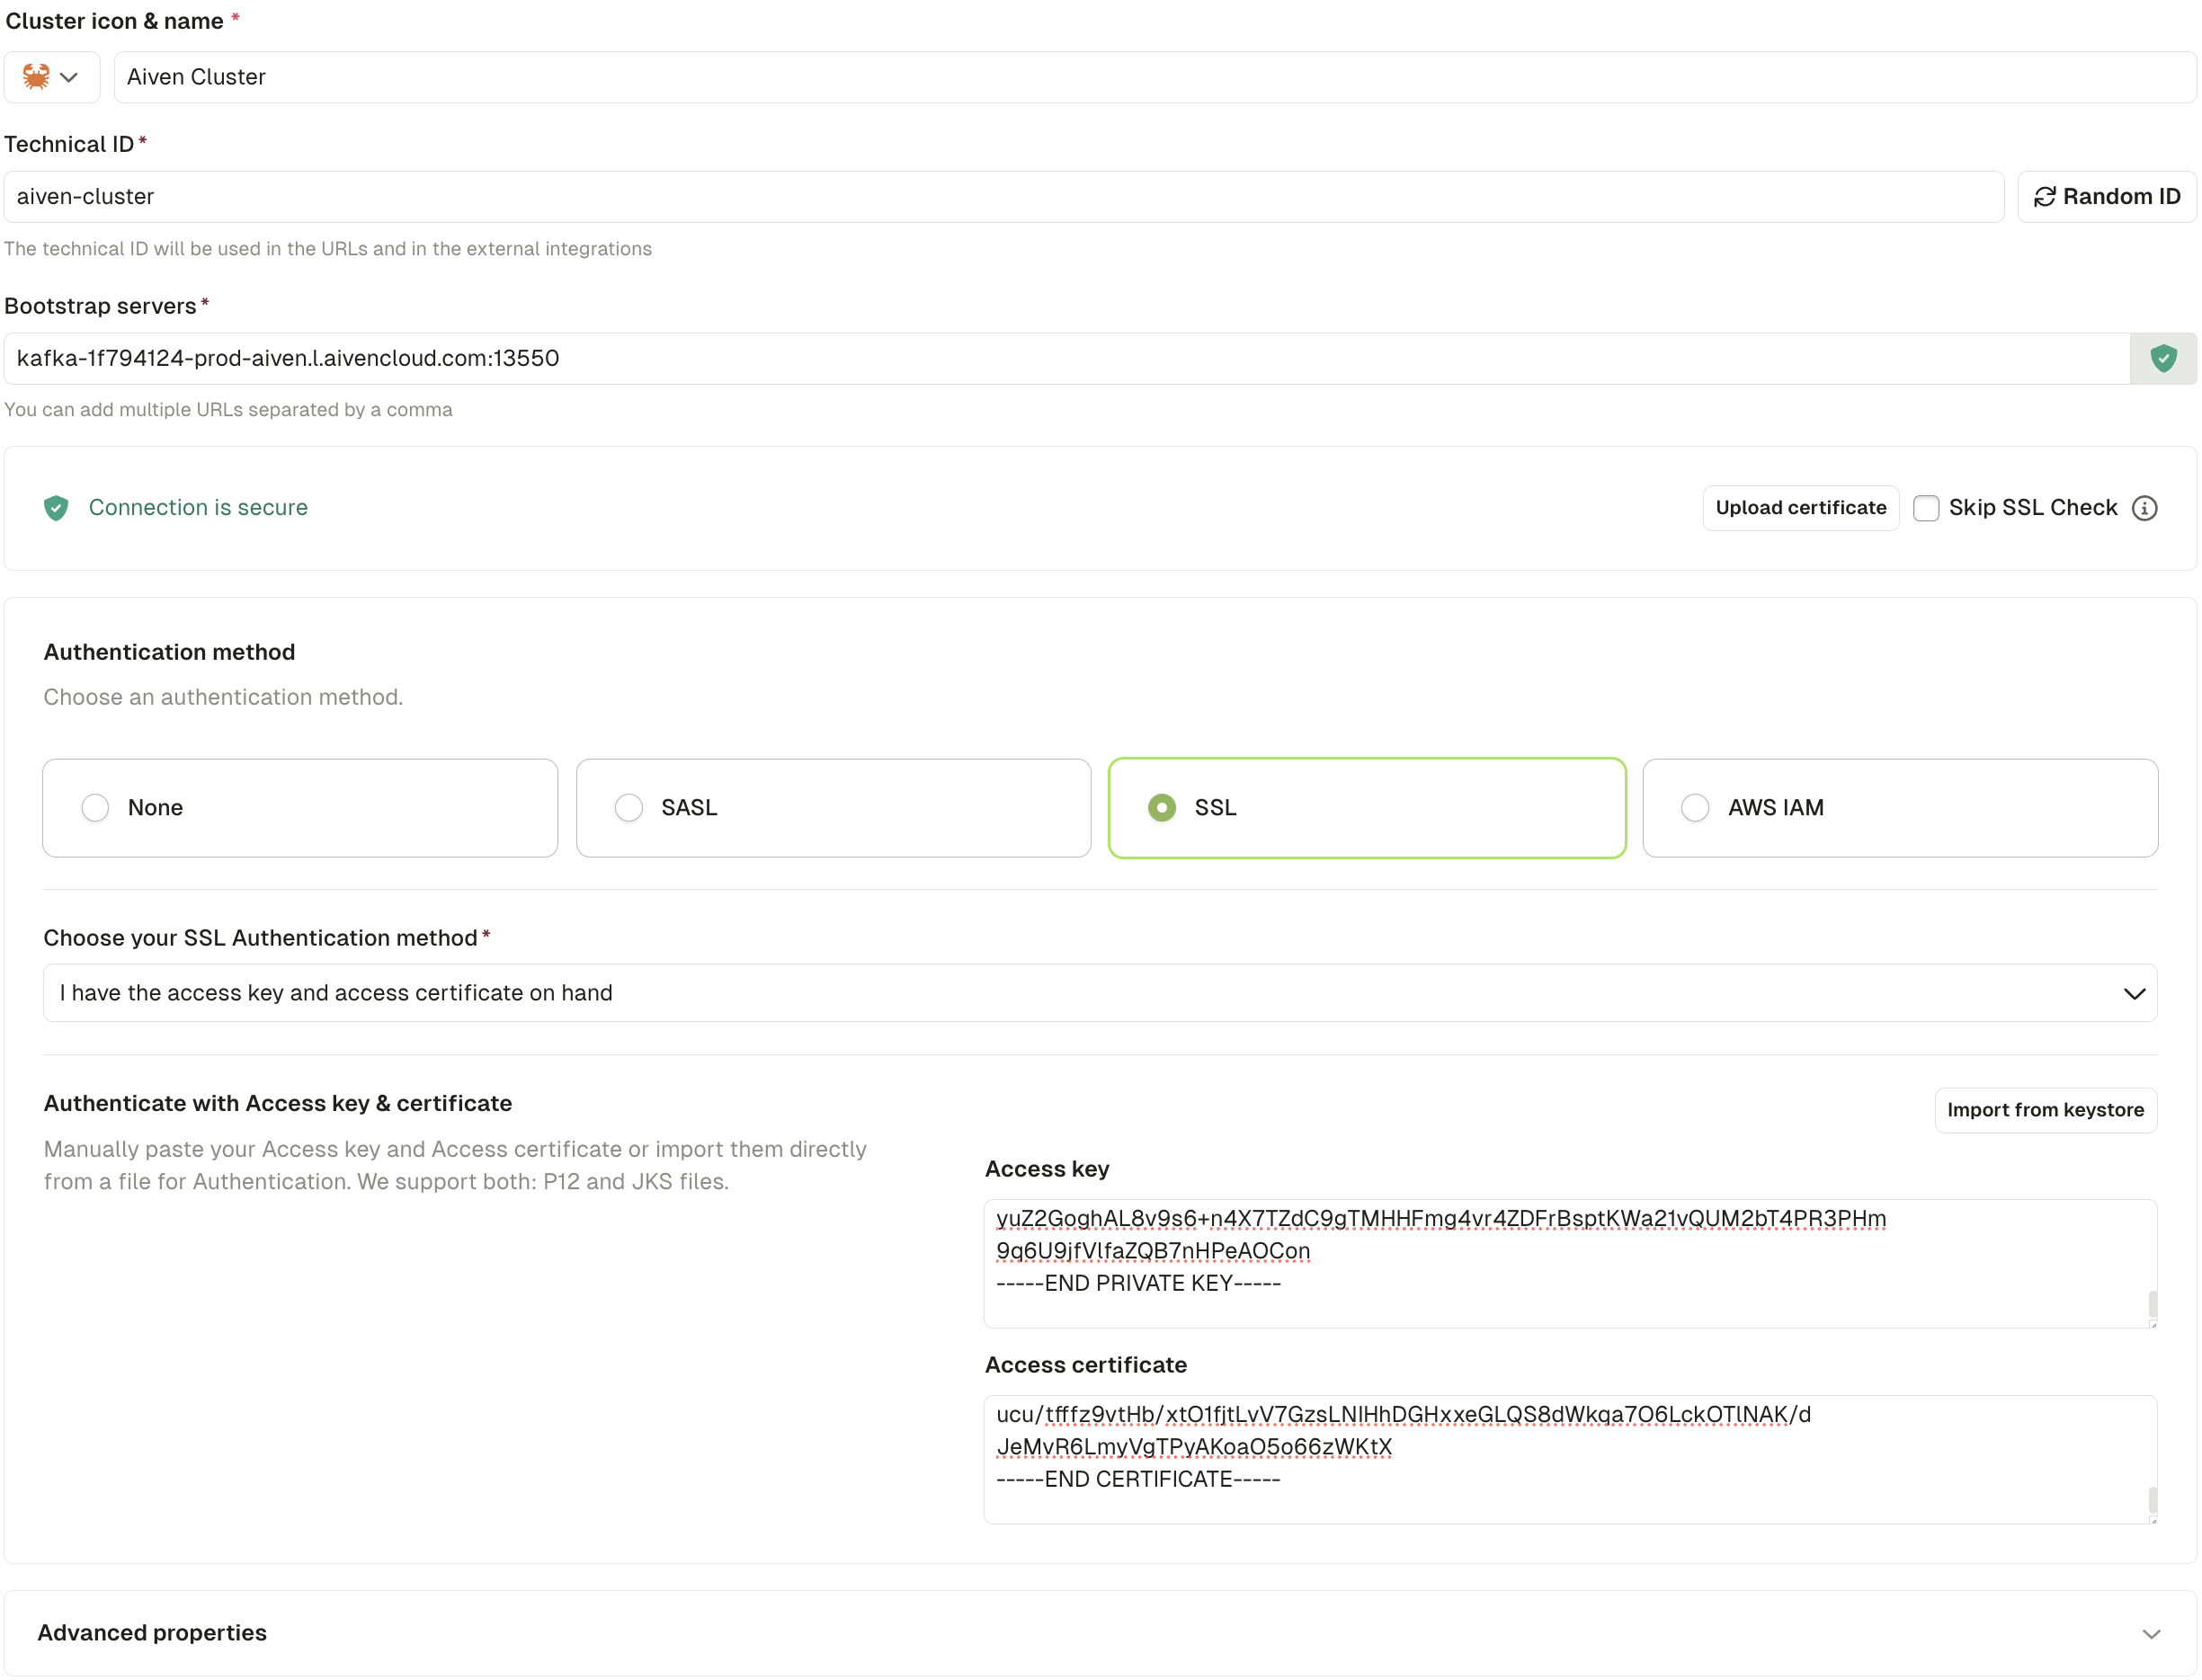Open the SSL Authentication method dropdown
The width and height of the screenshot is (2202, 1680).
tap(1099, 993)
